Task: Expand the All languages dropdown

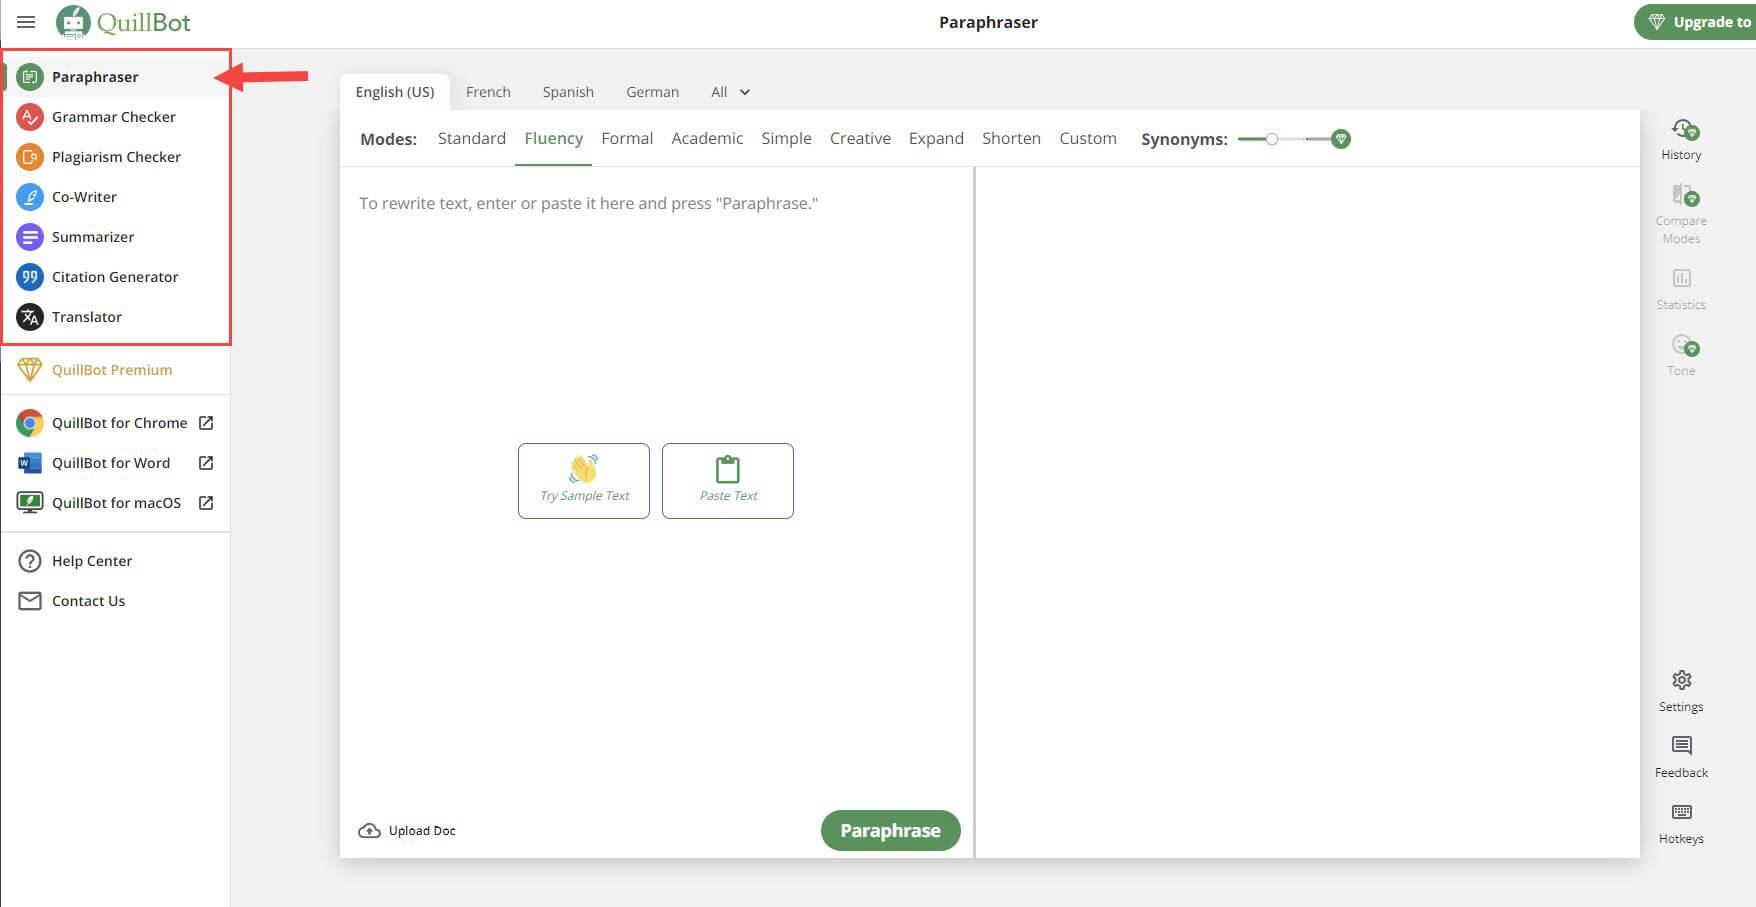Action: pos(729,91)
